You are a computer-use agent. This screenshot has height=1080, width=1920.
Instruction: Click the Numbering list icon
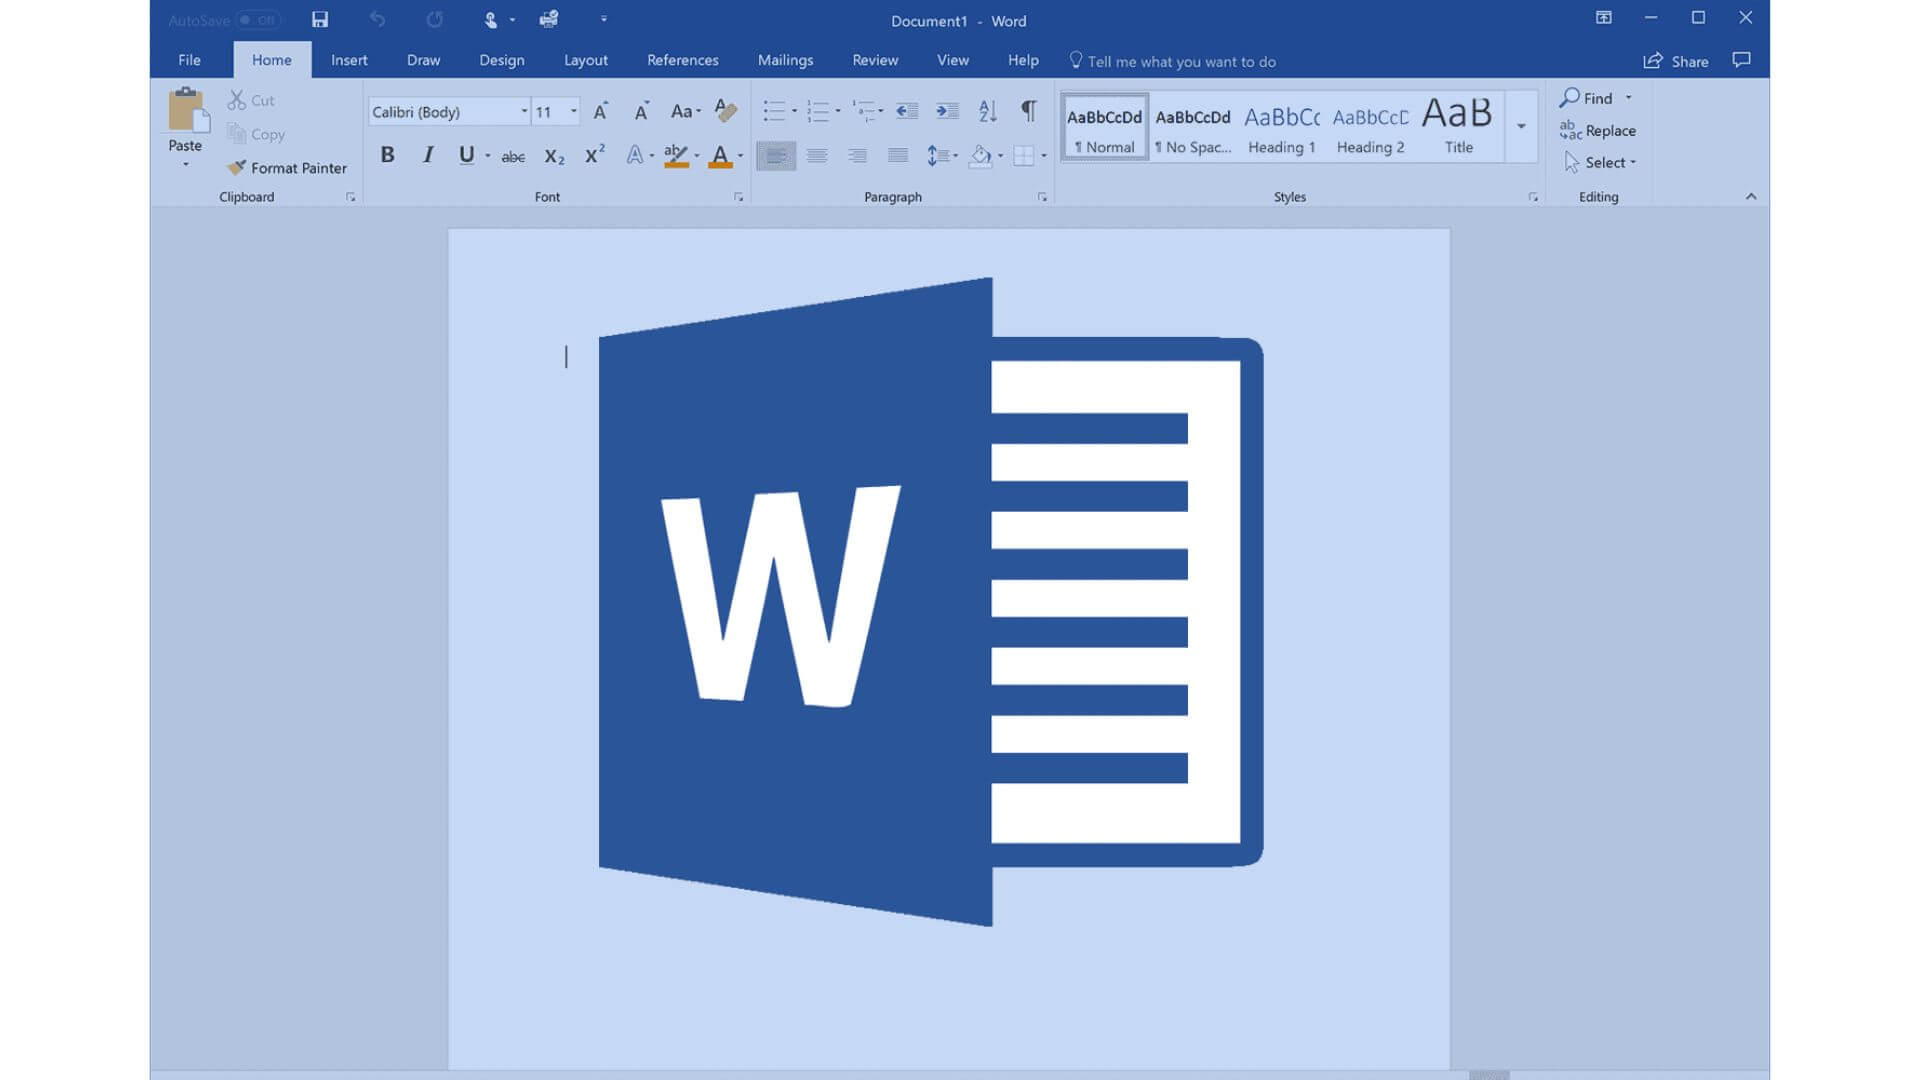[x=818, y=111]
